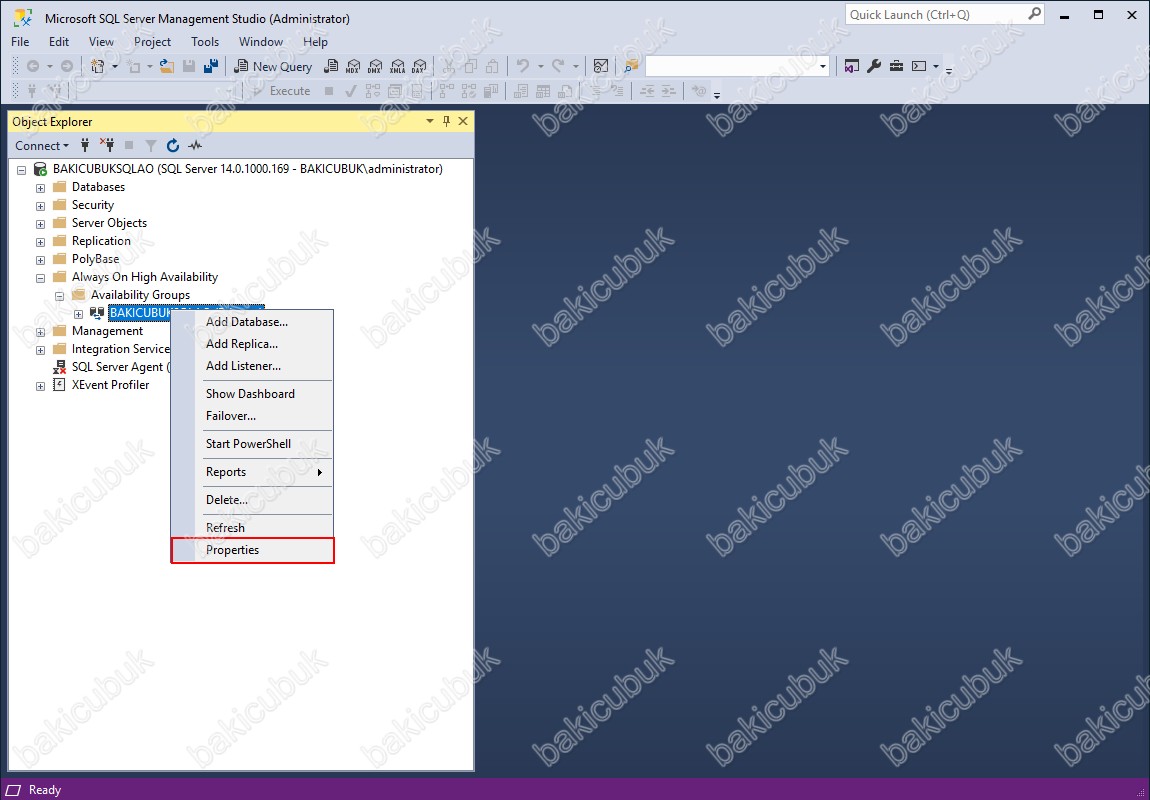
Task: Open an Analysis Services DAX Query
Action: pyautogui.click(x=419, y=66)
